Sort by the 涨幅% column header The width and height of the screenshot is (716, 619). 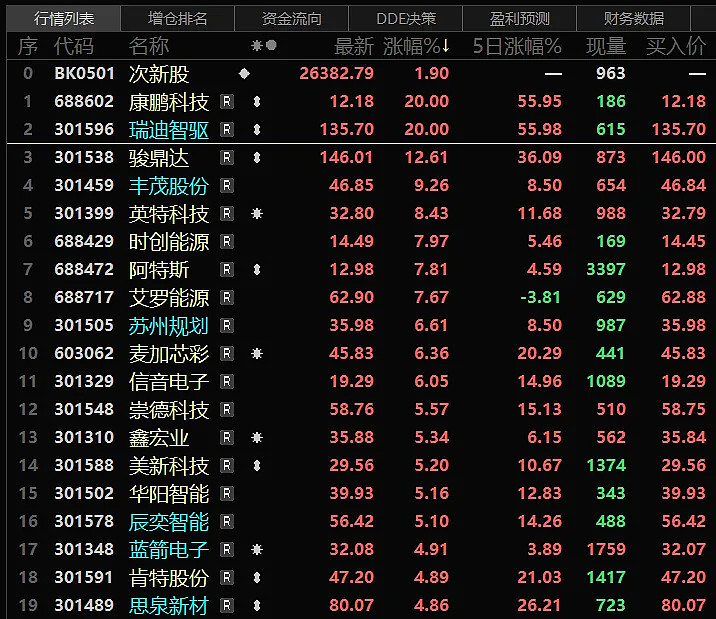[x=416, y=46]
